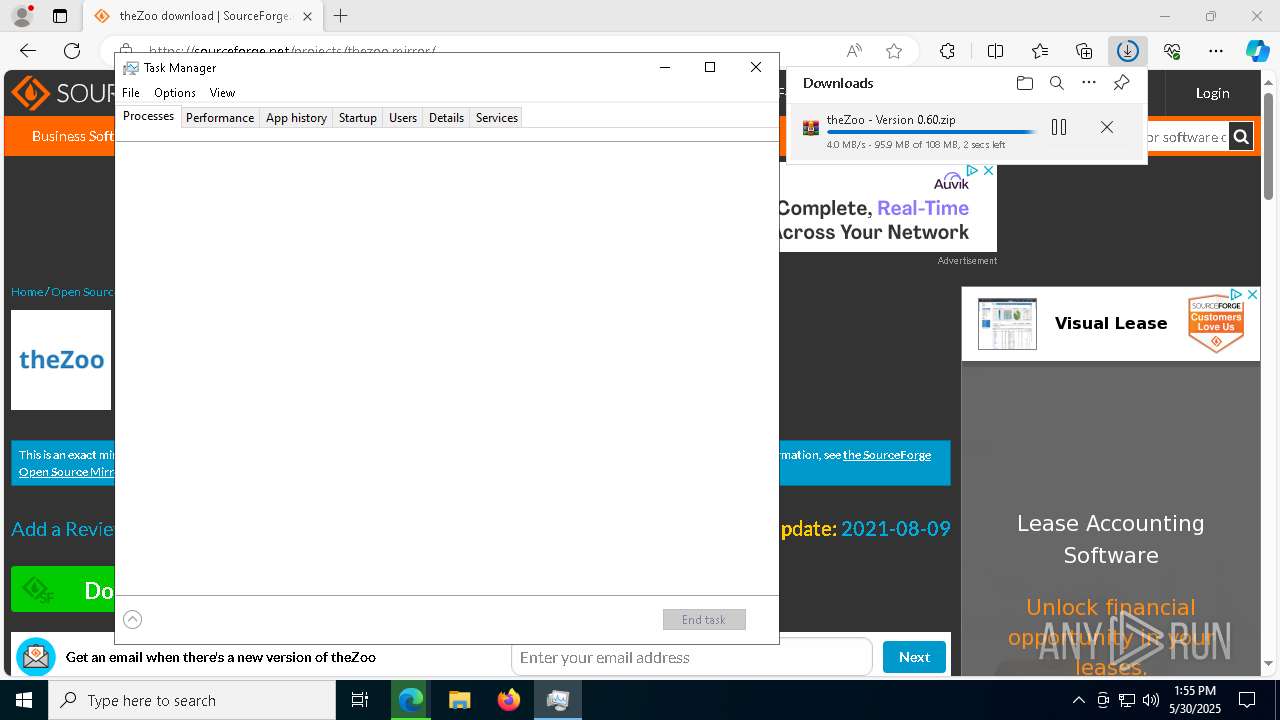
Task: Click the SourceForge logo in header
Action: coord(62,94)
